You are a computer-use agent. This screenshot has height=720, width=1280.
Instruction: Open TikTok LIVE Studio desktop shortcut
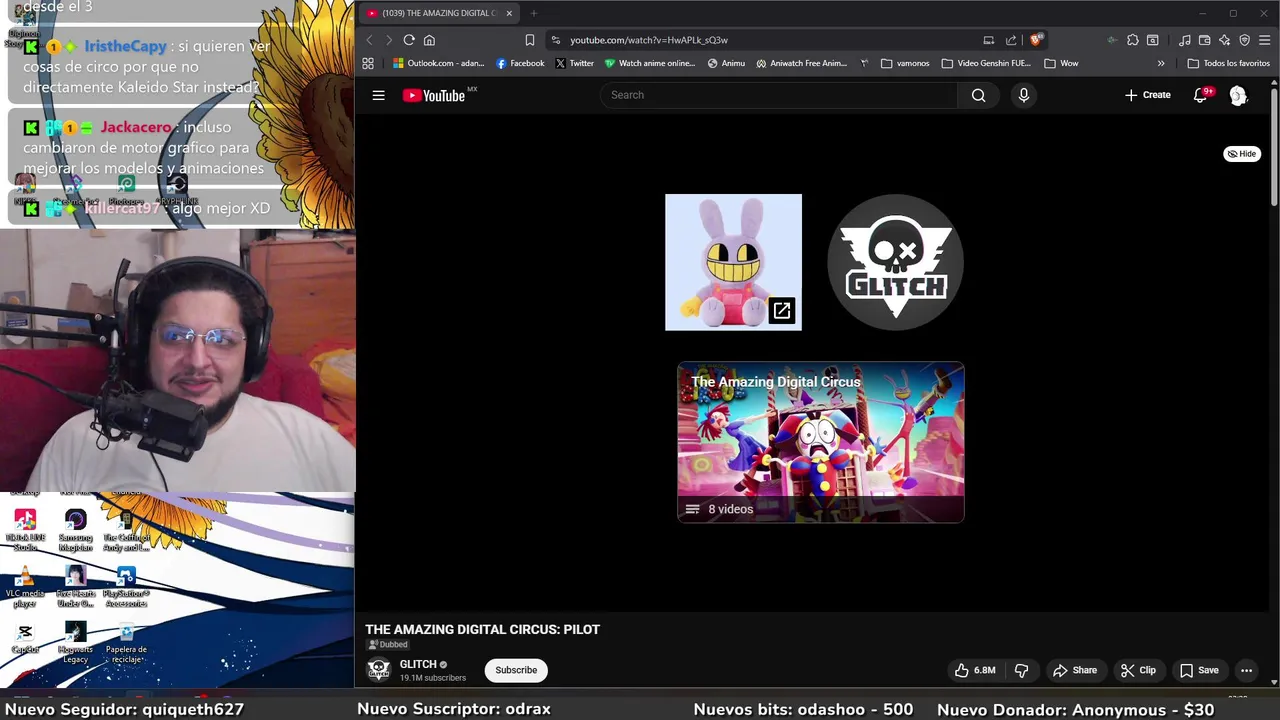click(25, 530)
